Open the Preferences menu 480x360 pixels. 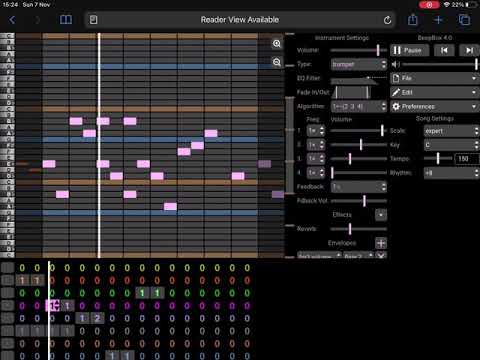point(435,107)
